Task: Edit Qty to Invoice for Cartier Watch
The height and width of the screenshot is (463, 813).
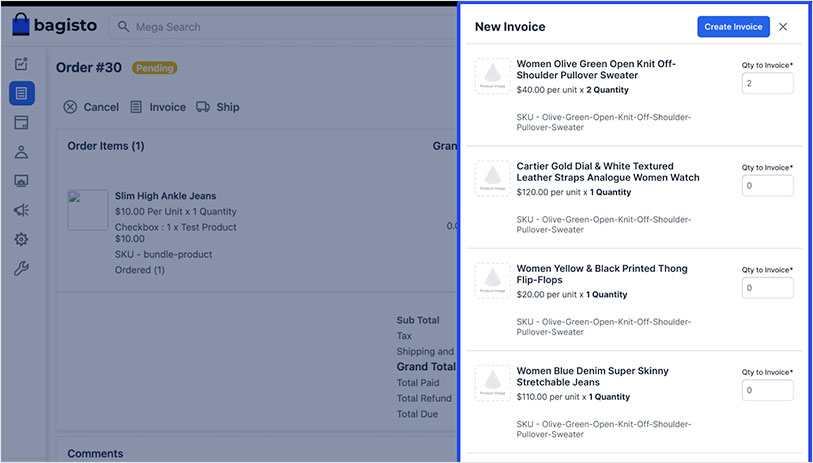Action: pos(767,186)
